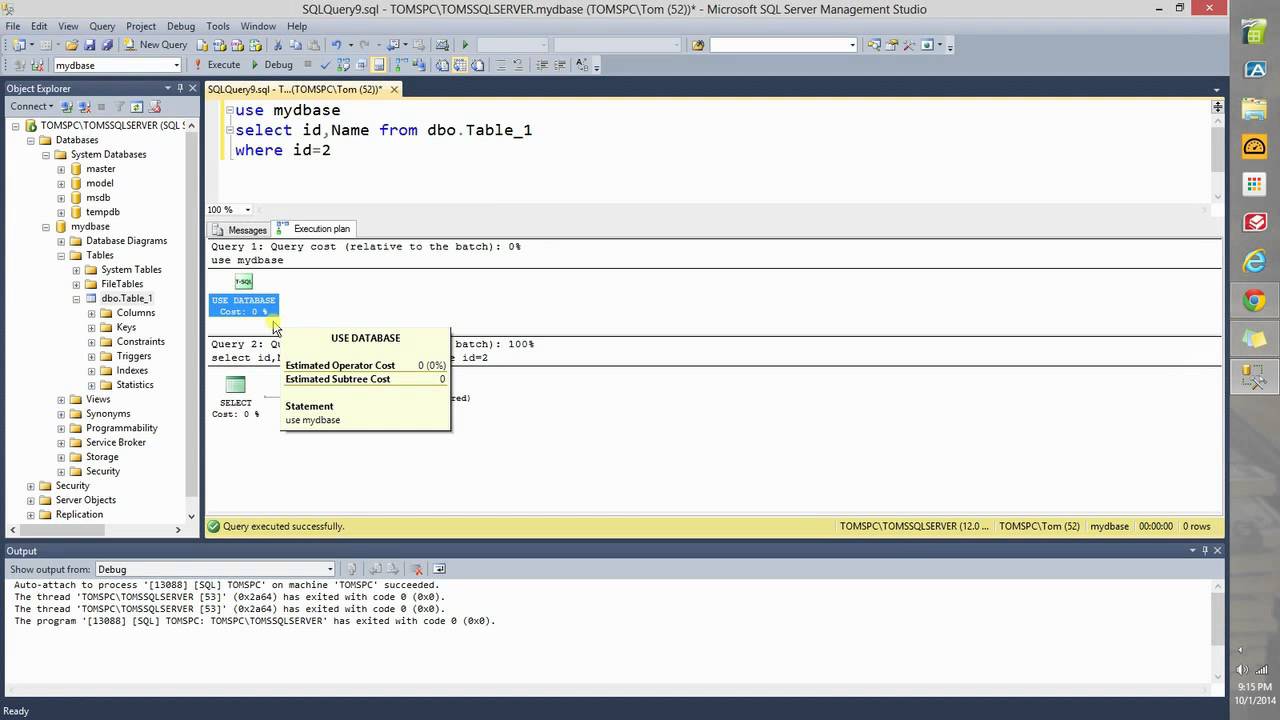Select the Replication tree item
The image size is (1280, 720).
[79, 514]
